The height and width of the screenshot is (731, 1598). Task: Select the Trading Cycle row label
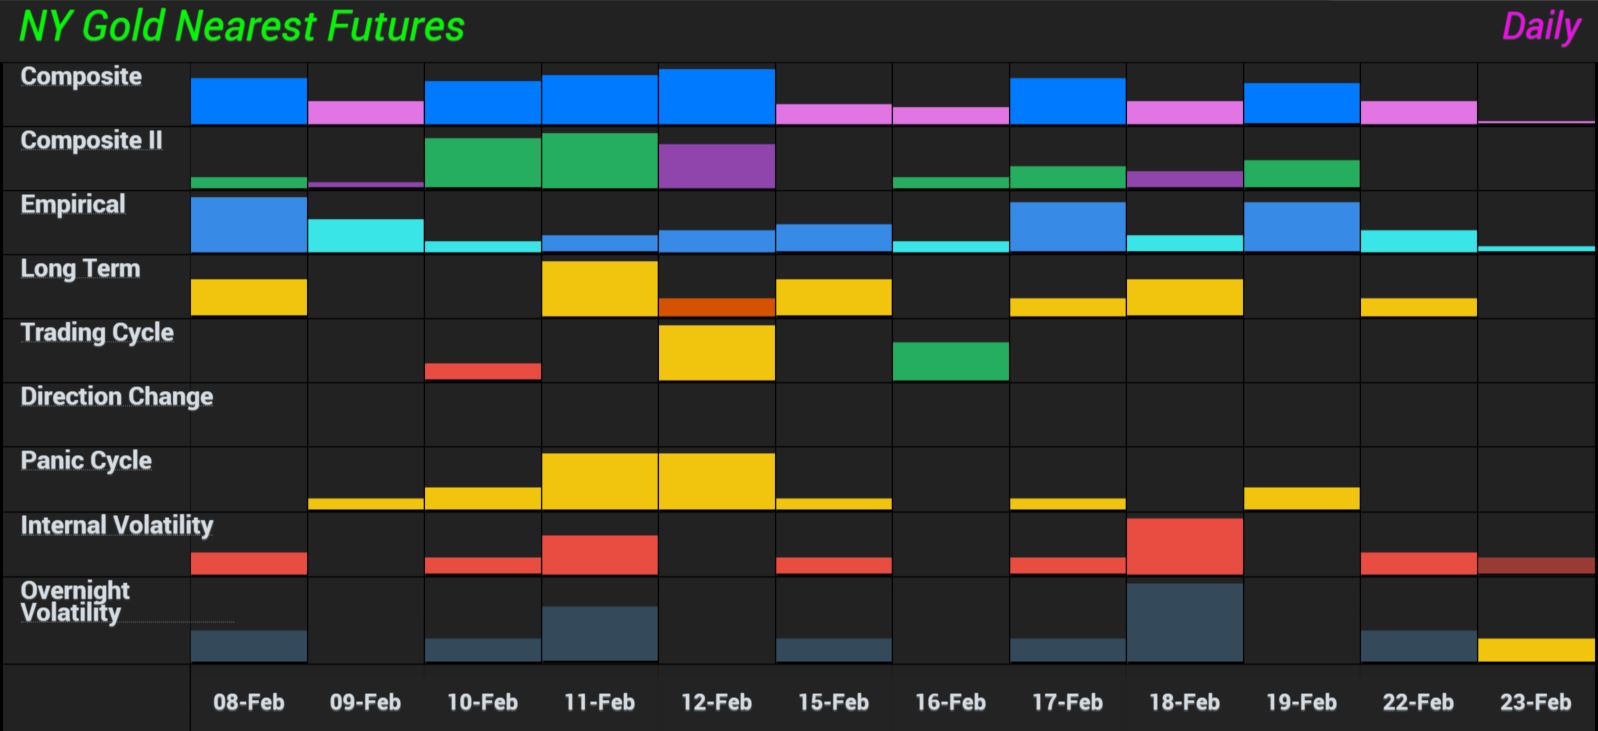coord(97,333)
